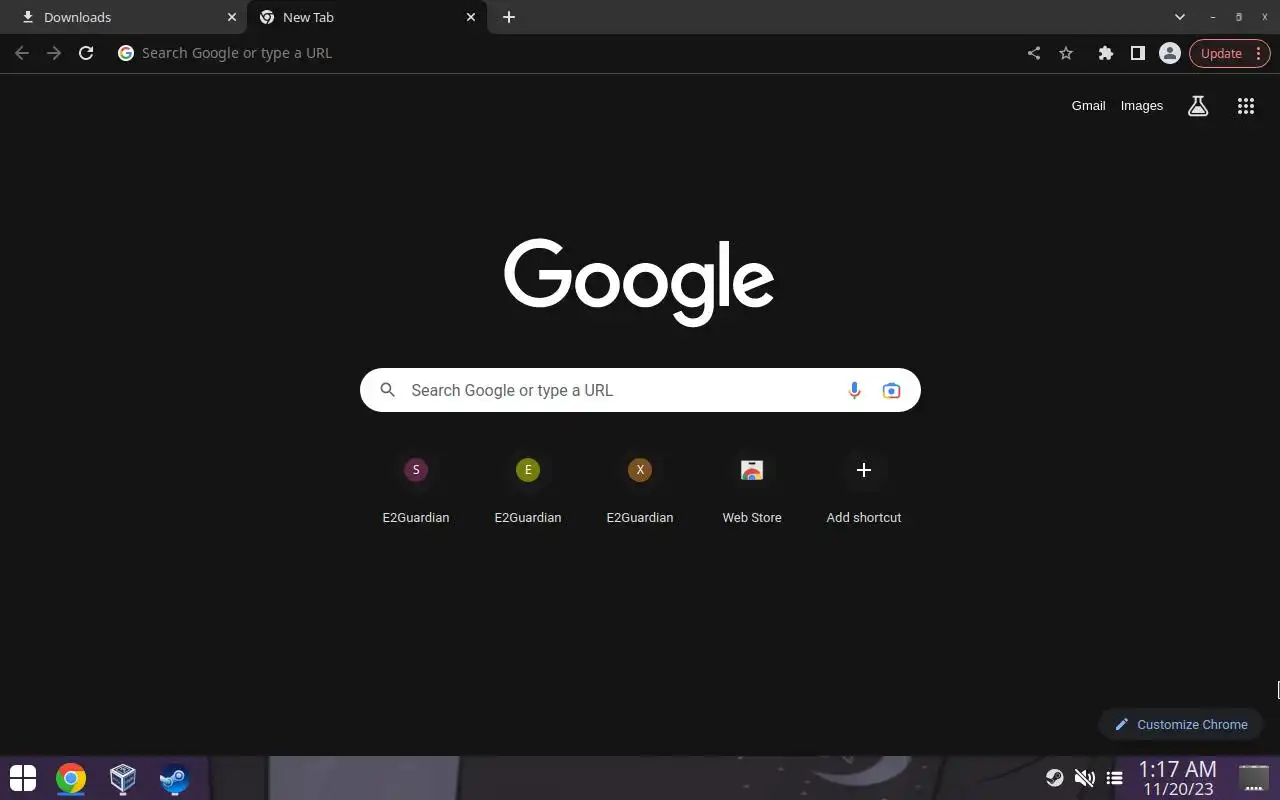This screenshot has width=1280, height=800.
Task: Launch VirtualBox from the taskbar
Action: tap(123, 778)
